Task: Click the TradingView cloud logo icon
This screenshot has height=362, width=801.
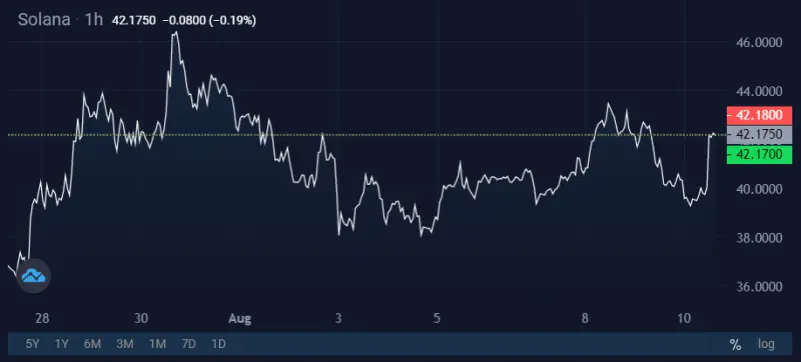Action: (x=34, y=276)
